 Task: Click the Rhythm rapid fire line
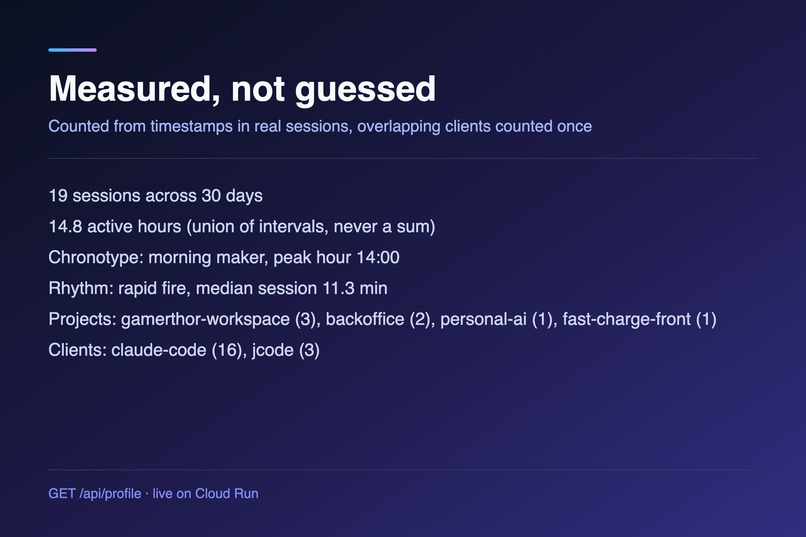(x=218, y=288)
